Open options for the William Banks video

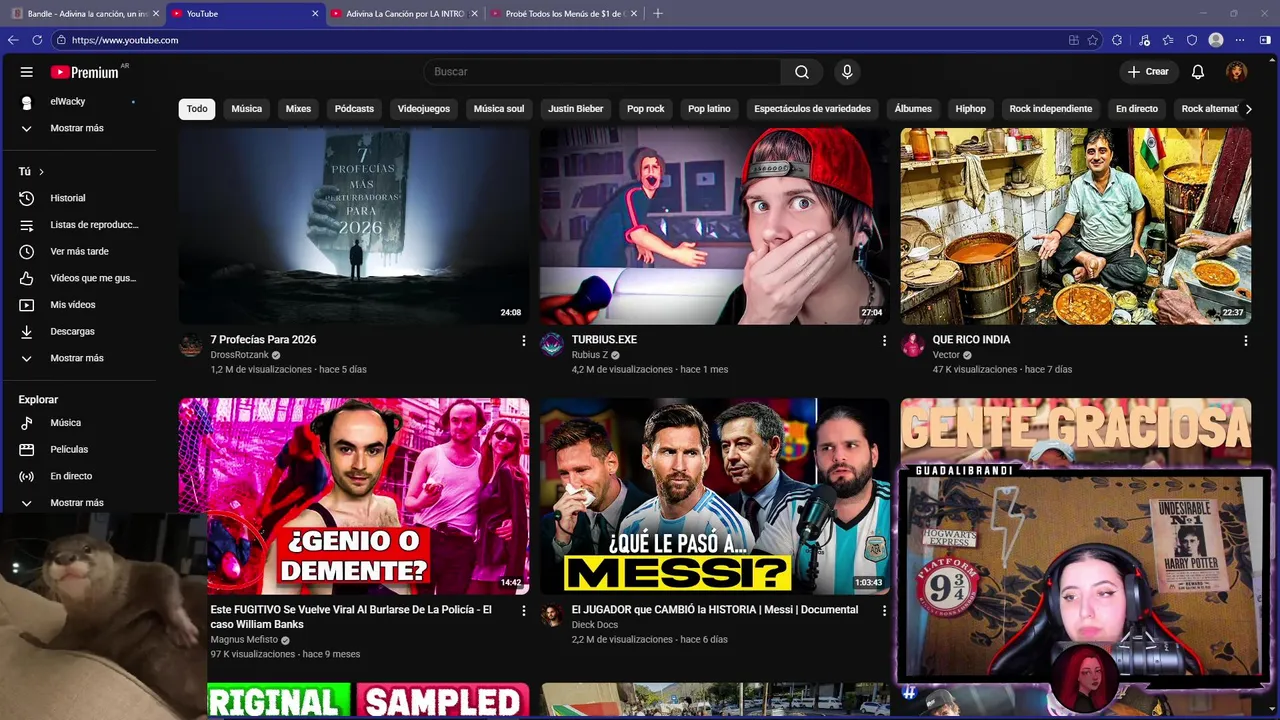click(x=523, y=610)
